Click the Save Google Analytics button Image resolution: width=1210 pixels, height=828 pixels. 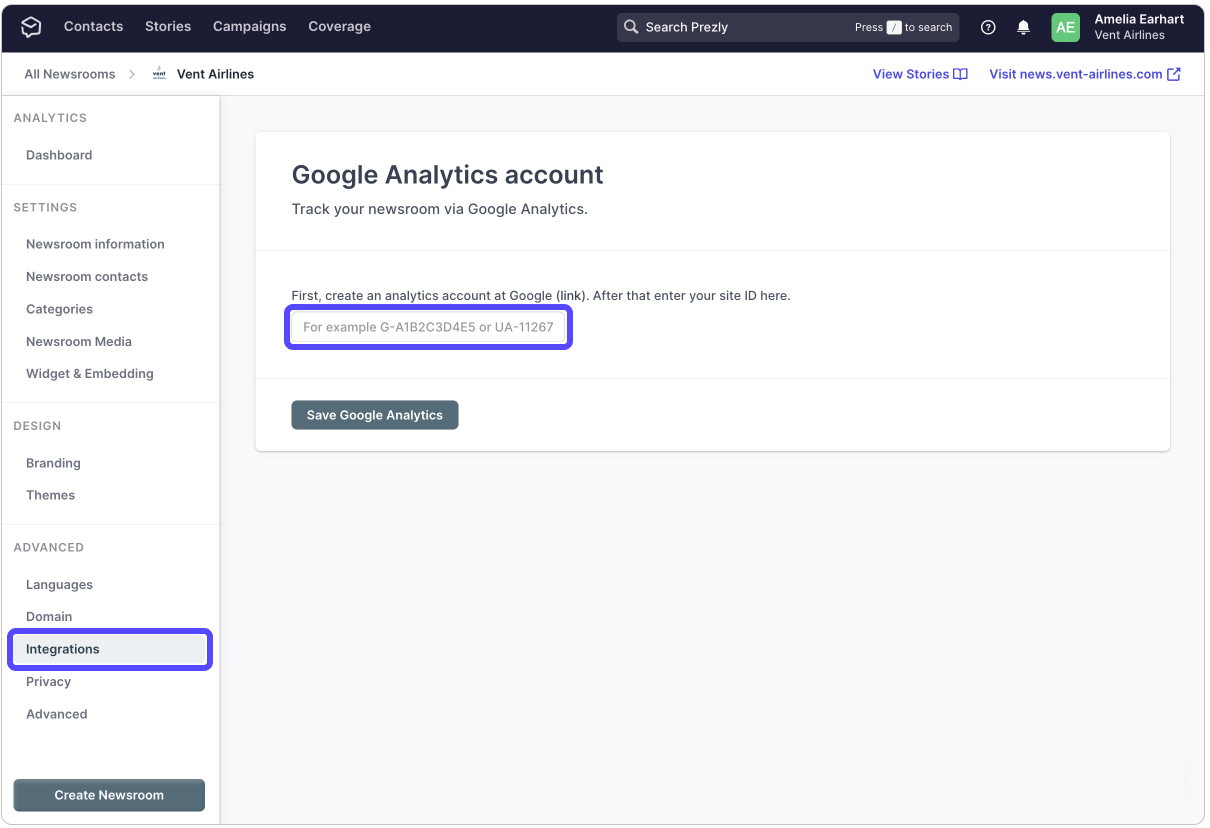(375, 415)
